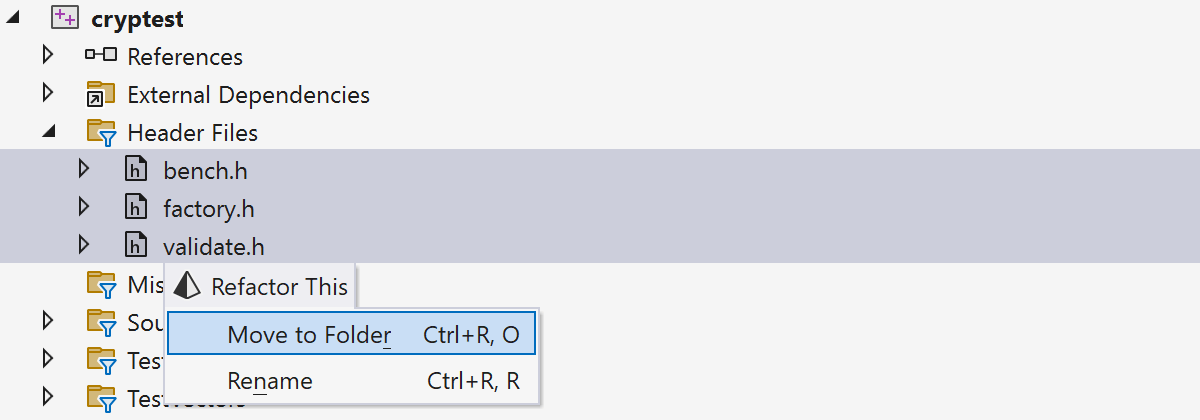Collapse the Header Files folder

[x=48, y=133]
